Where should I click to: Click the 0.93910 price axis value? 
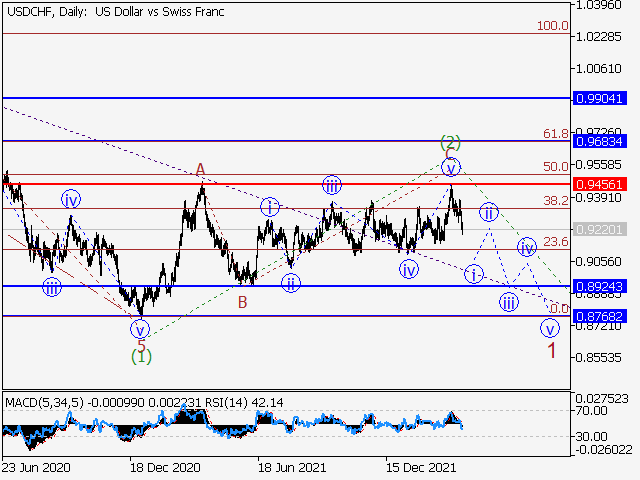pos(598,198)
